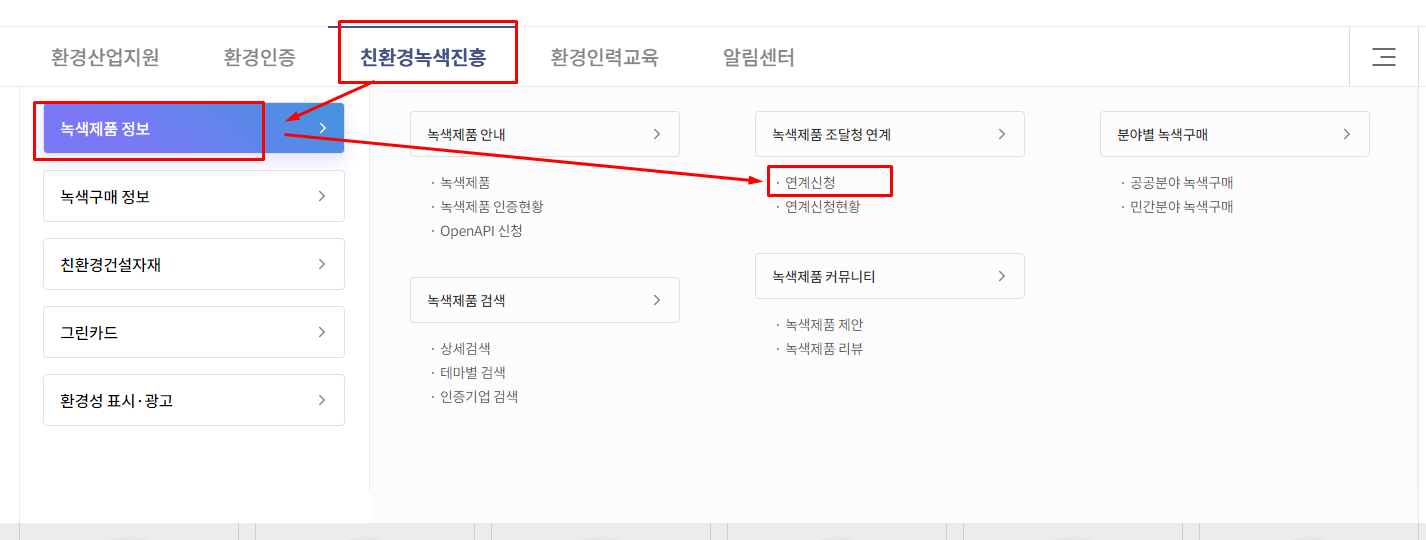Click chevron arrow on 그린카드

[x=322, y=332]
